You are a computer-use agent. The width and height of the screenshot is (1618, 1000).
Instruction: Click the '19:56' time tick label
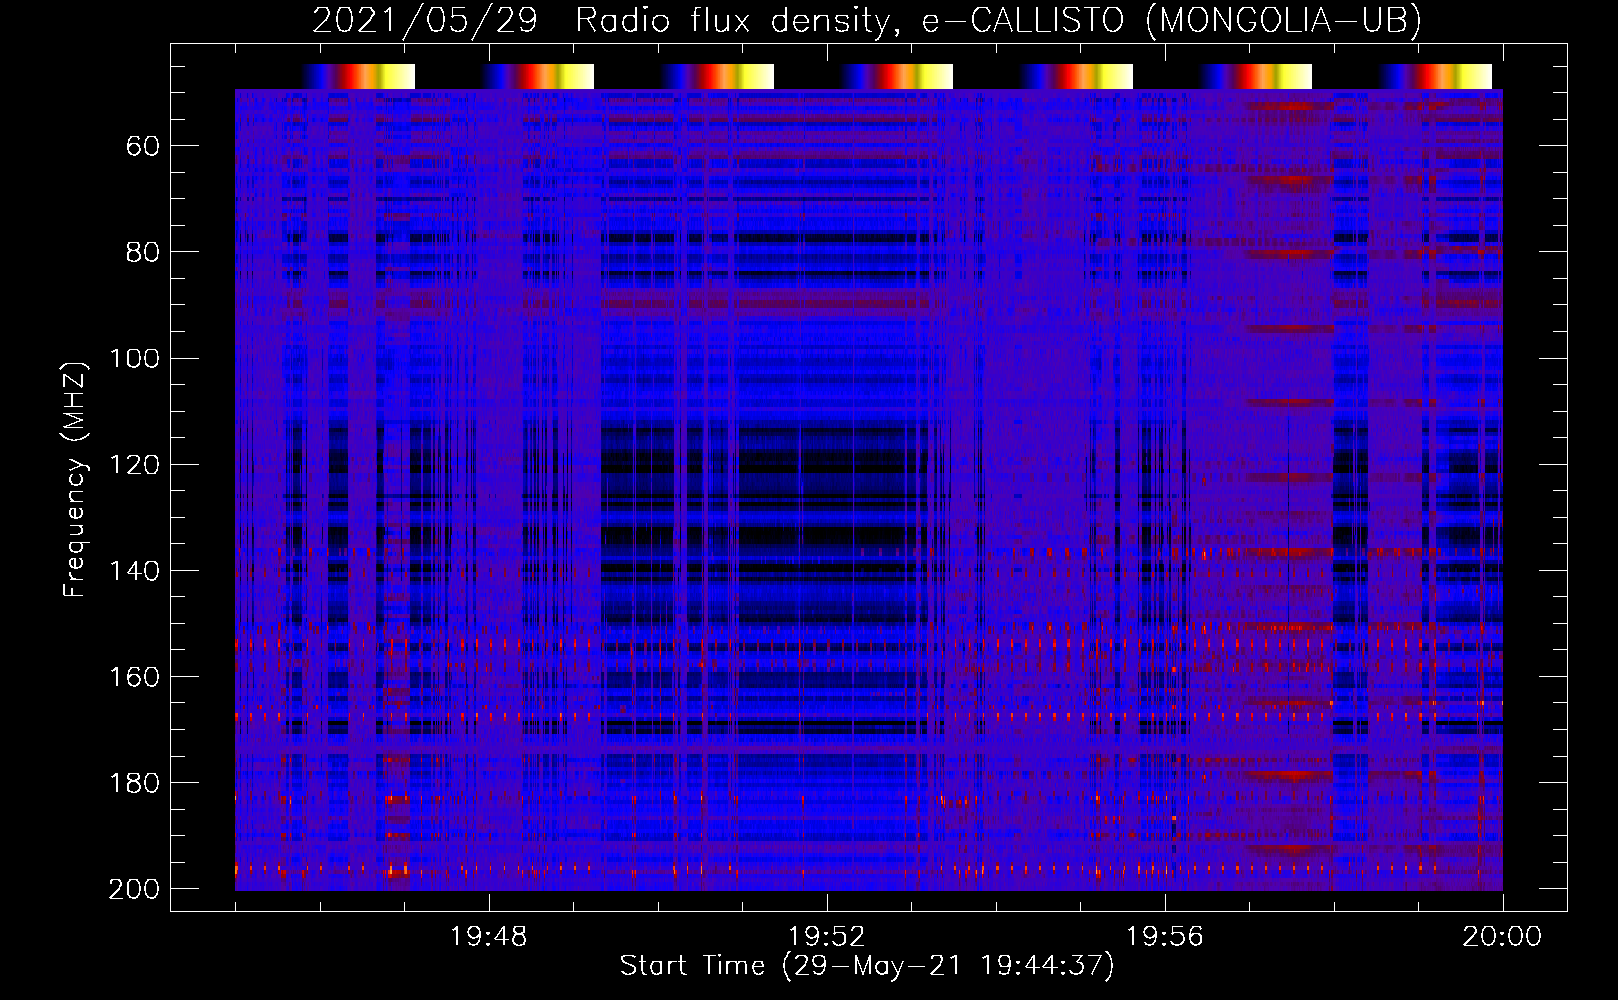pyautogui.click(x=1165, y=937)
